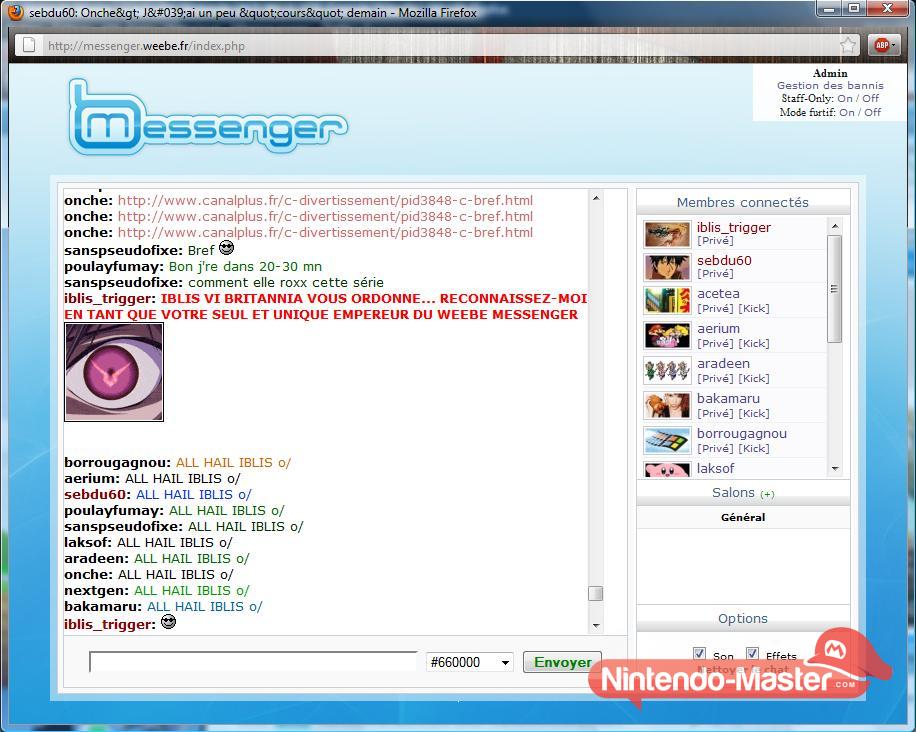Image resolution: width=916 pixels, height=732 pixels.
Task: Click chat scrollbar down arrow
Action: coord(596,626)
